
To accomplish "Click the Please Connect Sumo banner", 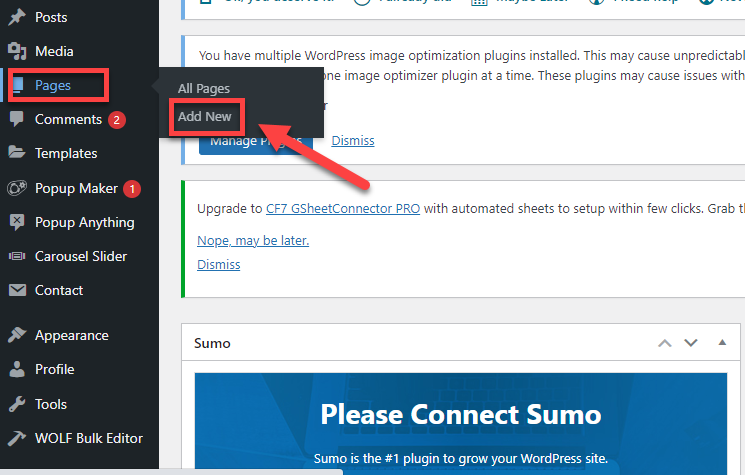I will tap(460, 424).
